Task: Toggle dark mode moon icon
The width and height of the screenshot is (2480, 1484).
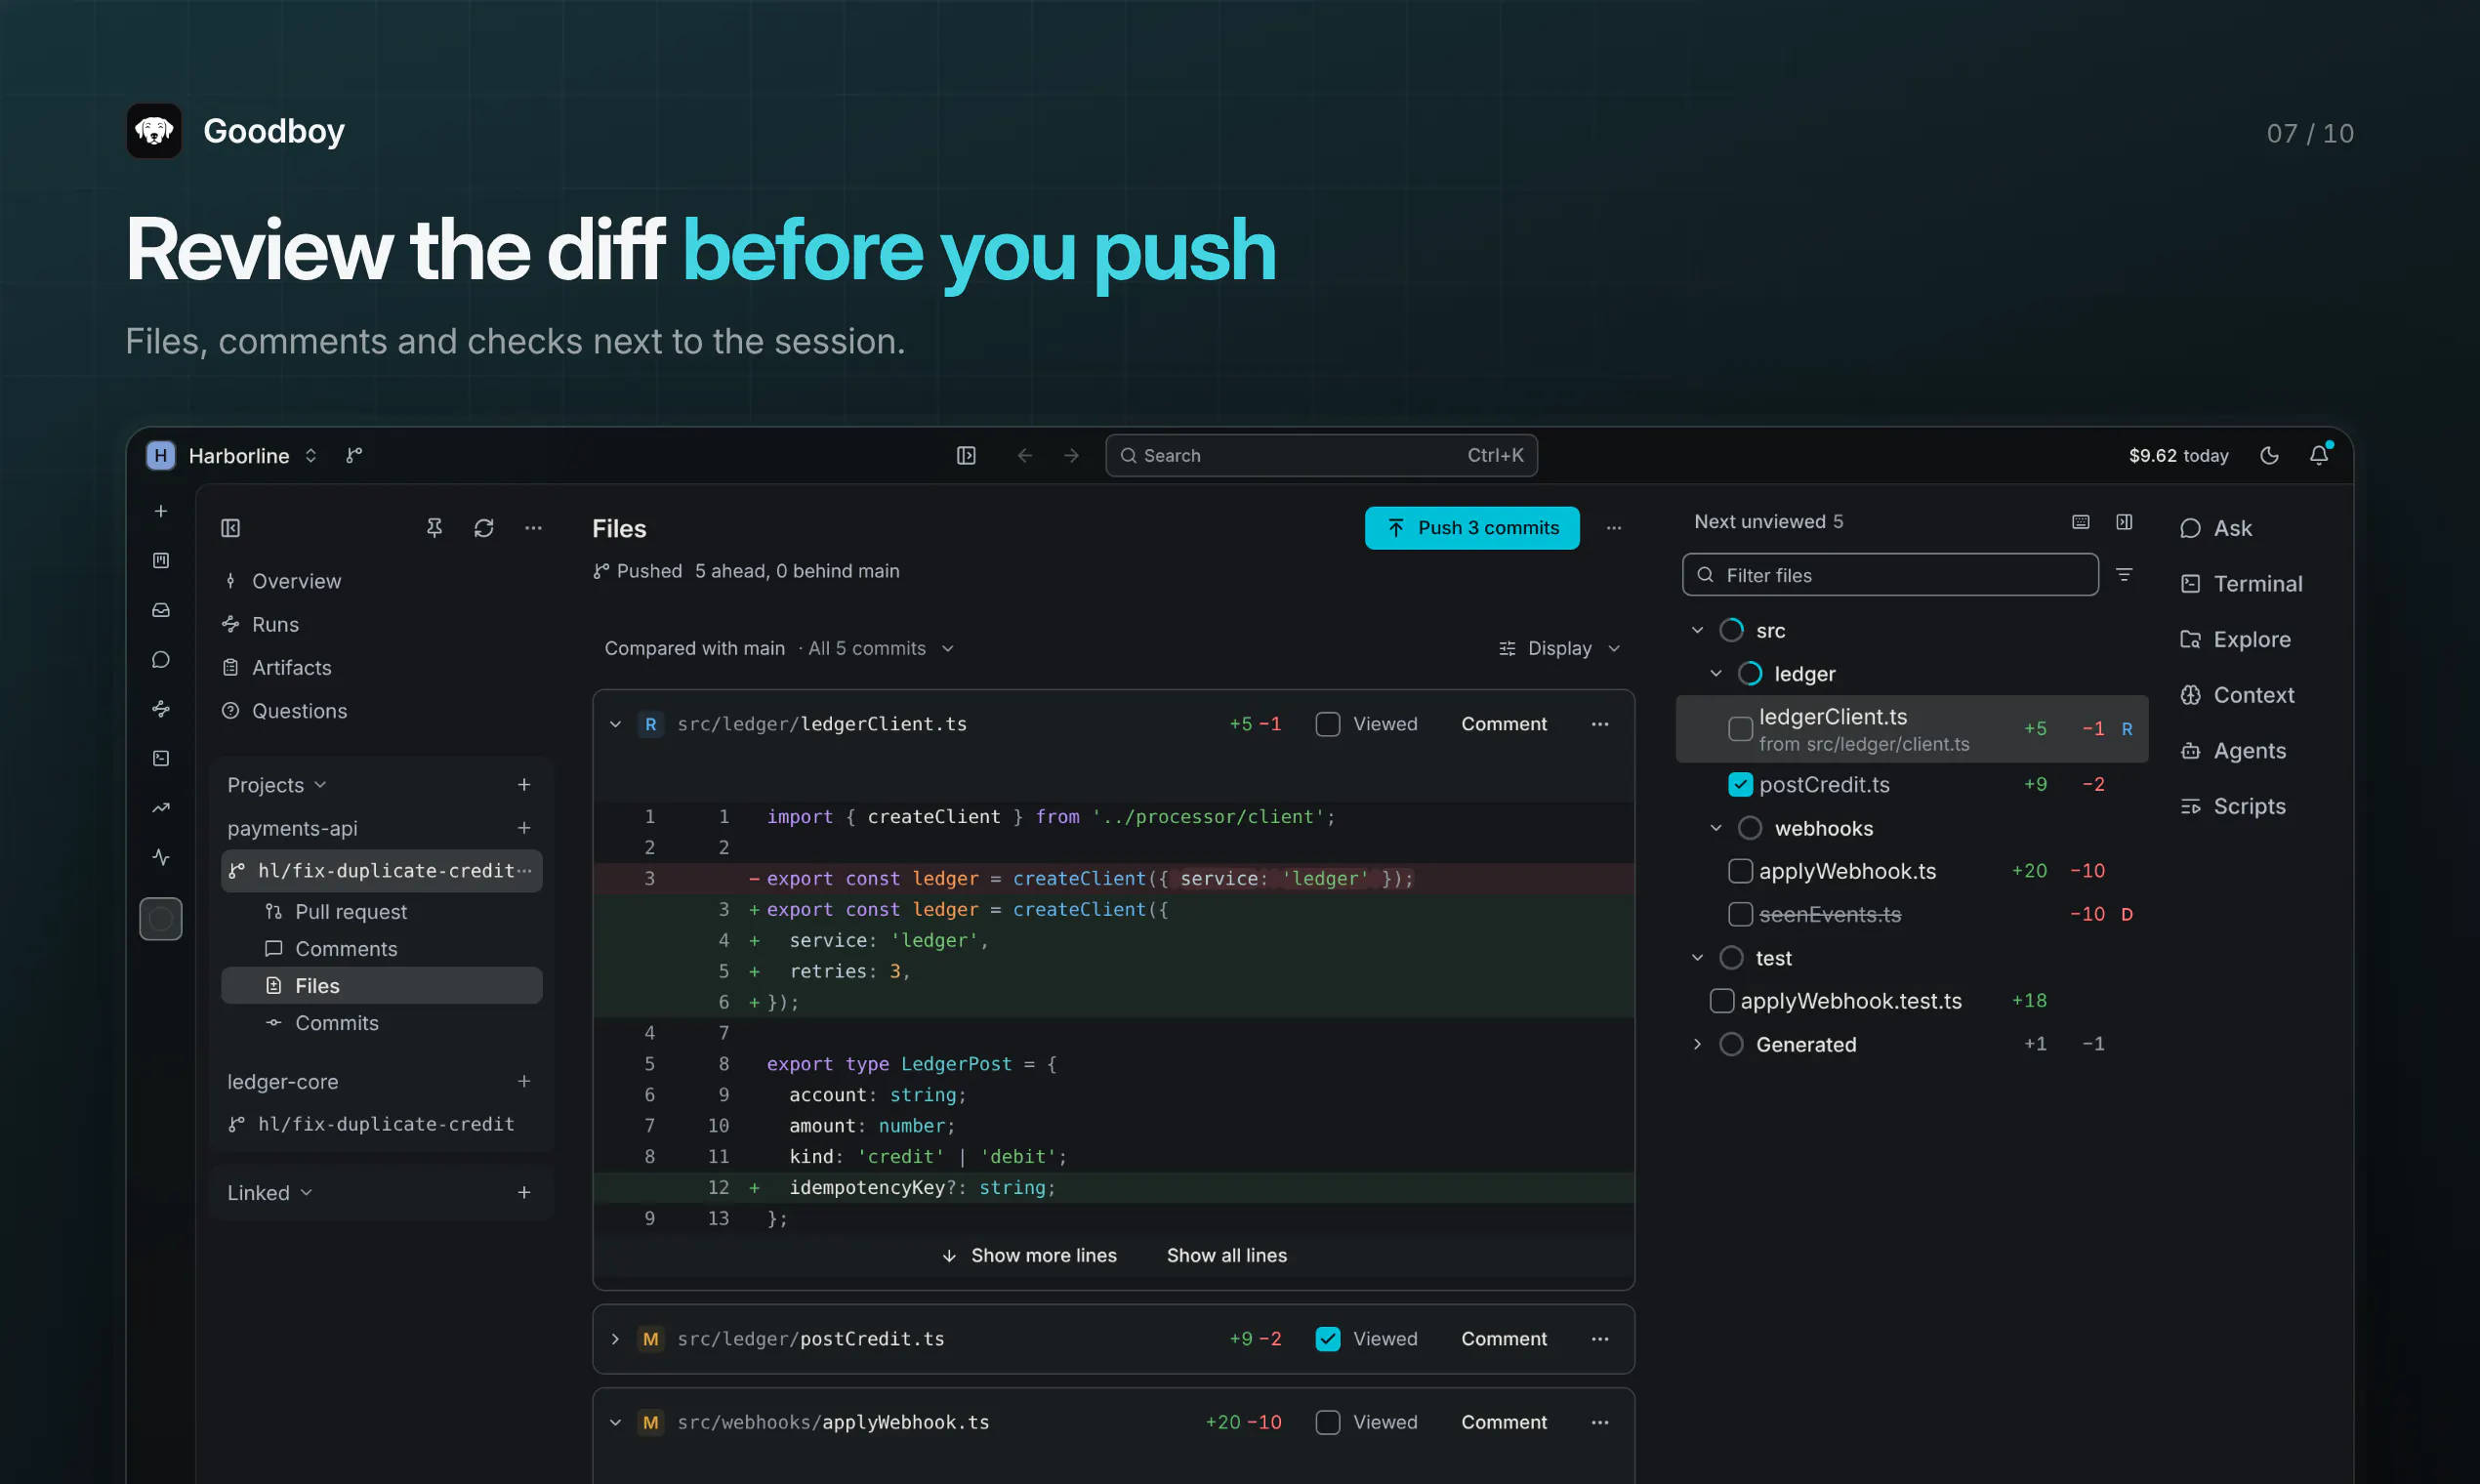Action: 2269,455
